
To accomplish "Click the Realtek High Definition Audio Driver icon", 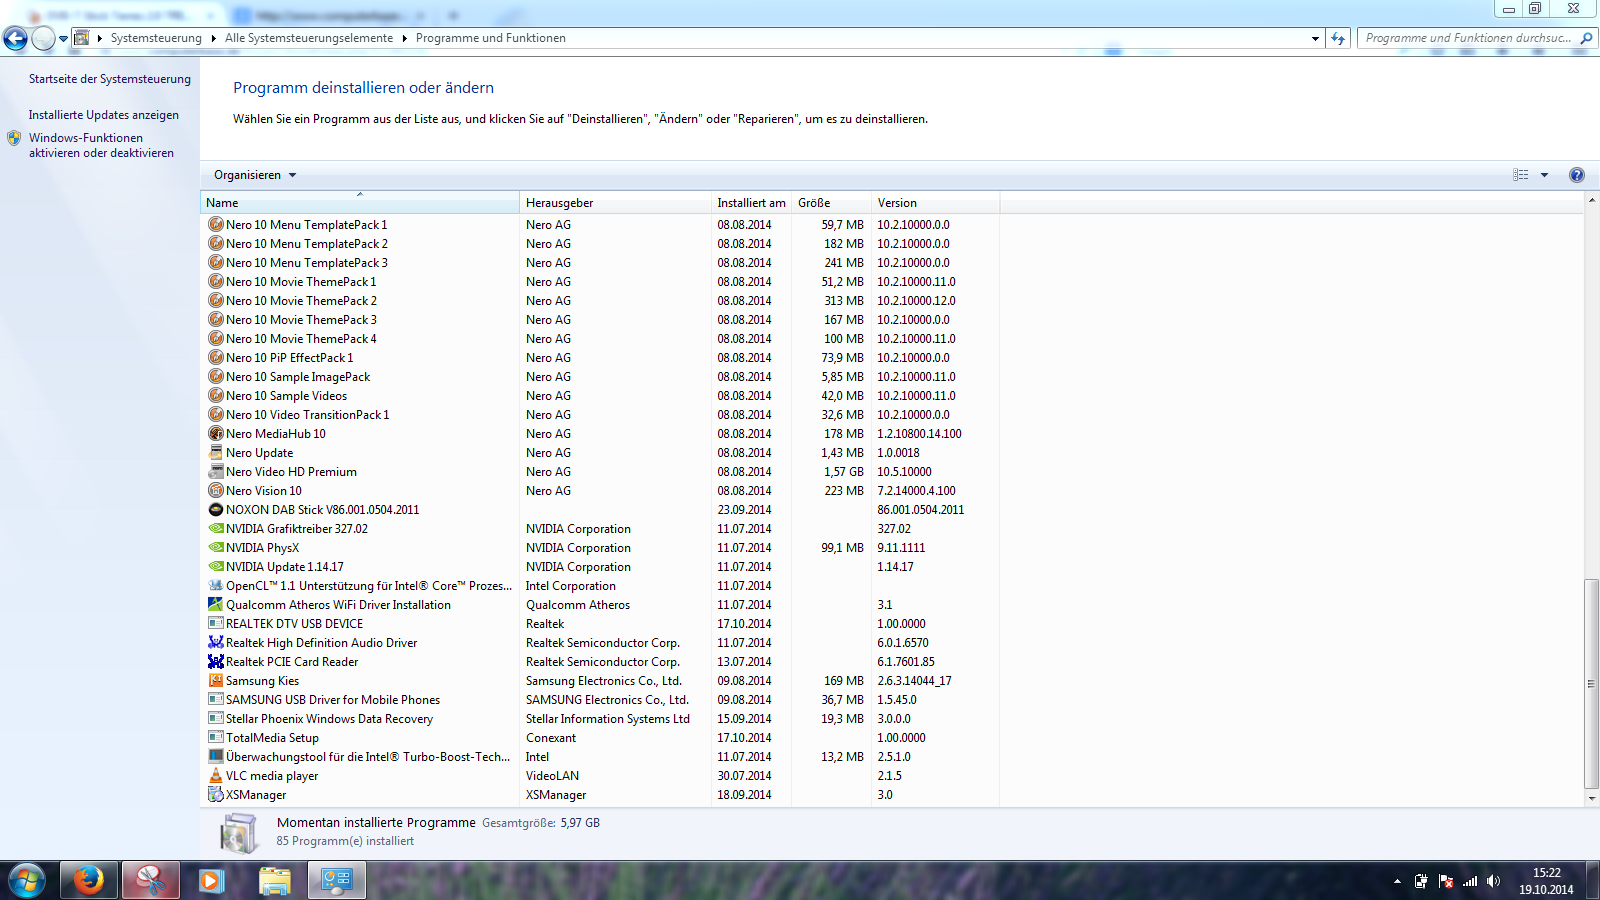I will [x=215, y=642].
